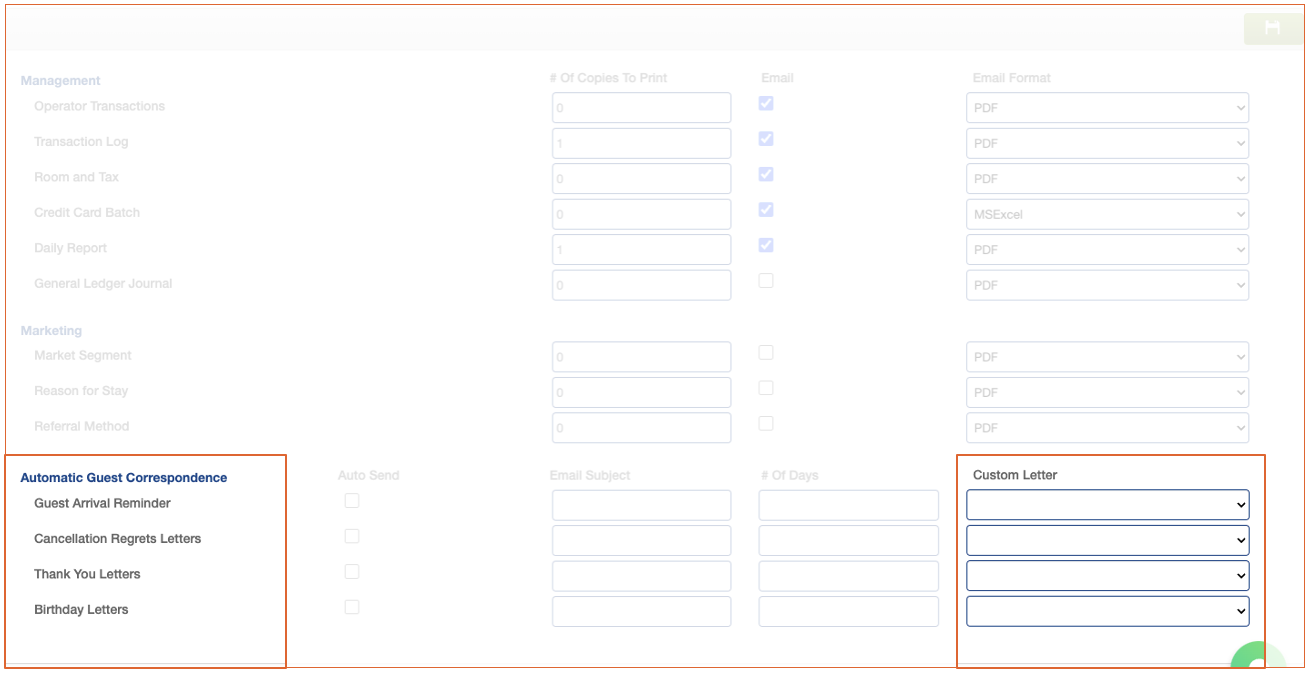This screenshot has width=1312, height=674.
Task: Select Custom Letter for Thank You Letters
Action: pyautogui.click(x=1107, y=576)
